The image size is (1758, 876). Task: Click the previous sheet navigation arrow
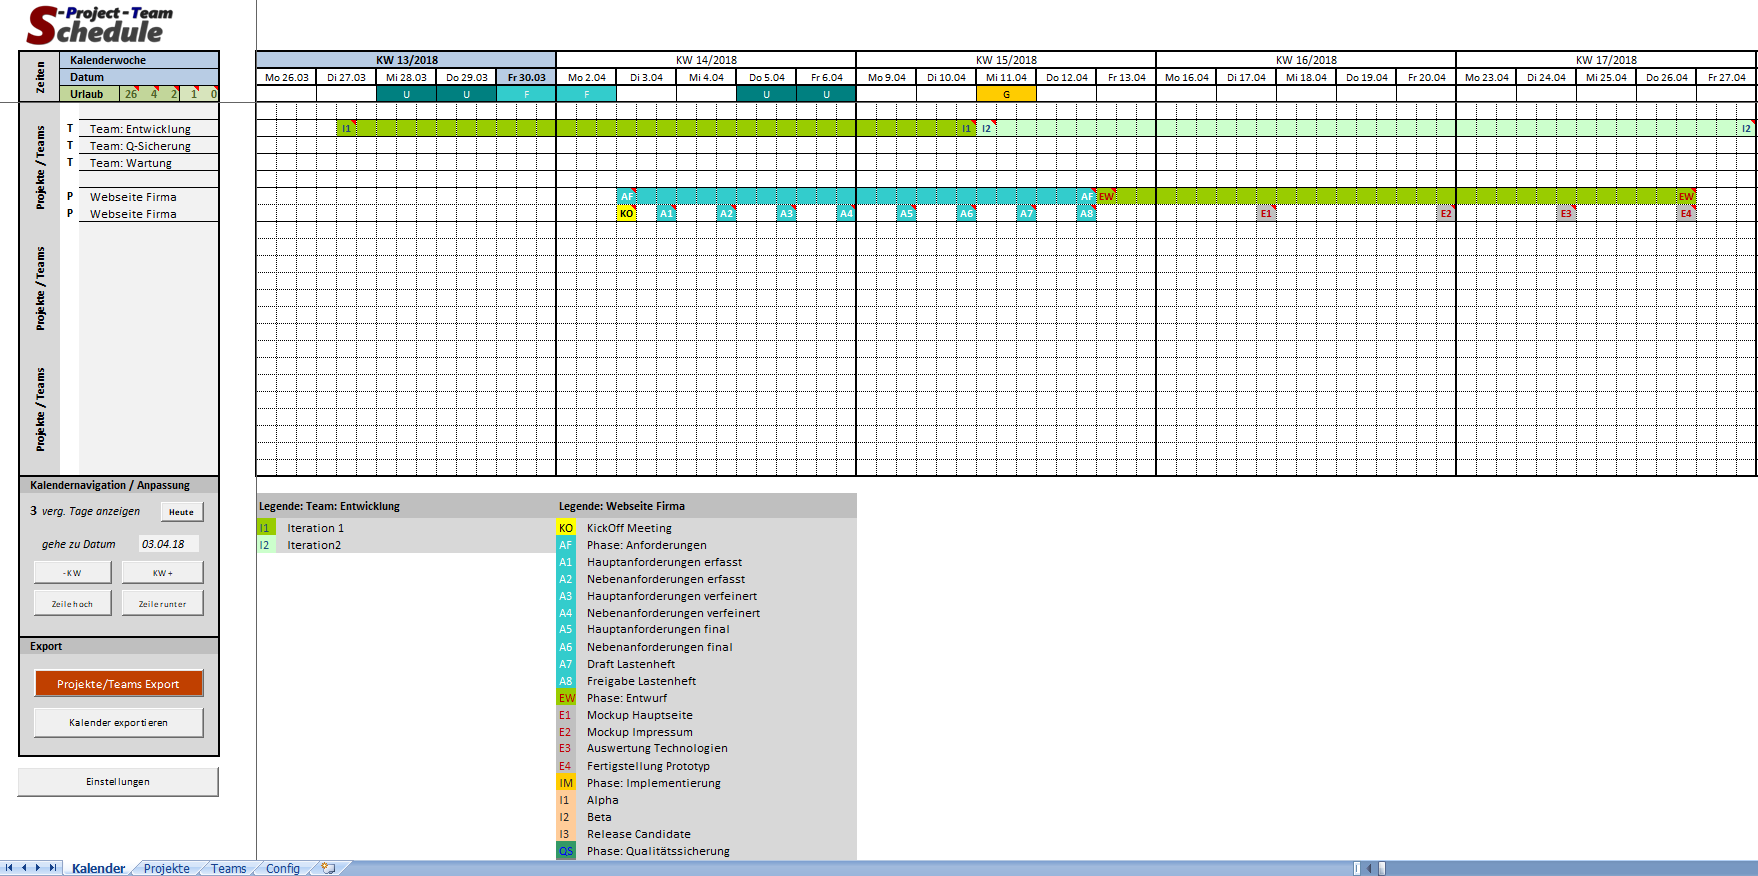24,868
